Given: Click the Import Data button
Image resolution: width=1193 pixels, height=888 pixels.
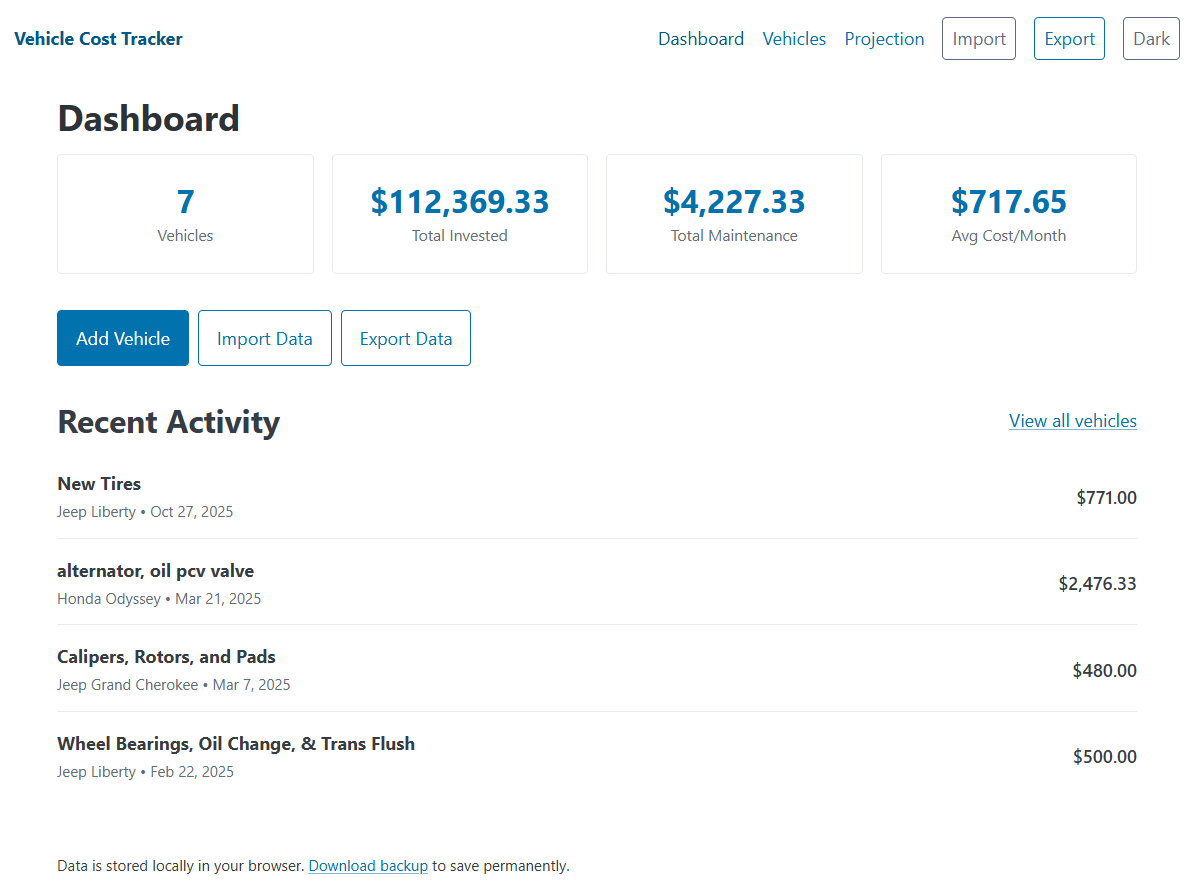Looking at the screenshot, I should click(264, 337).
